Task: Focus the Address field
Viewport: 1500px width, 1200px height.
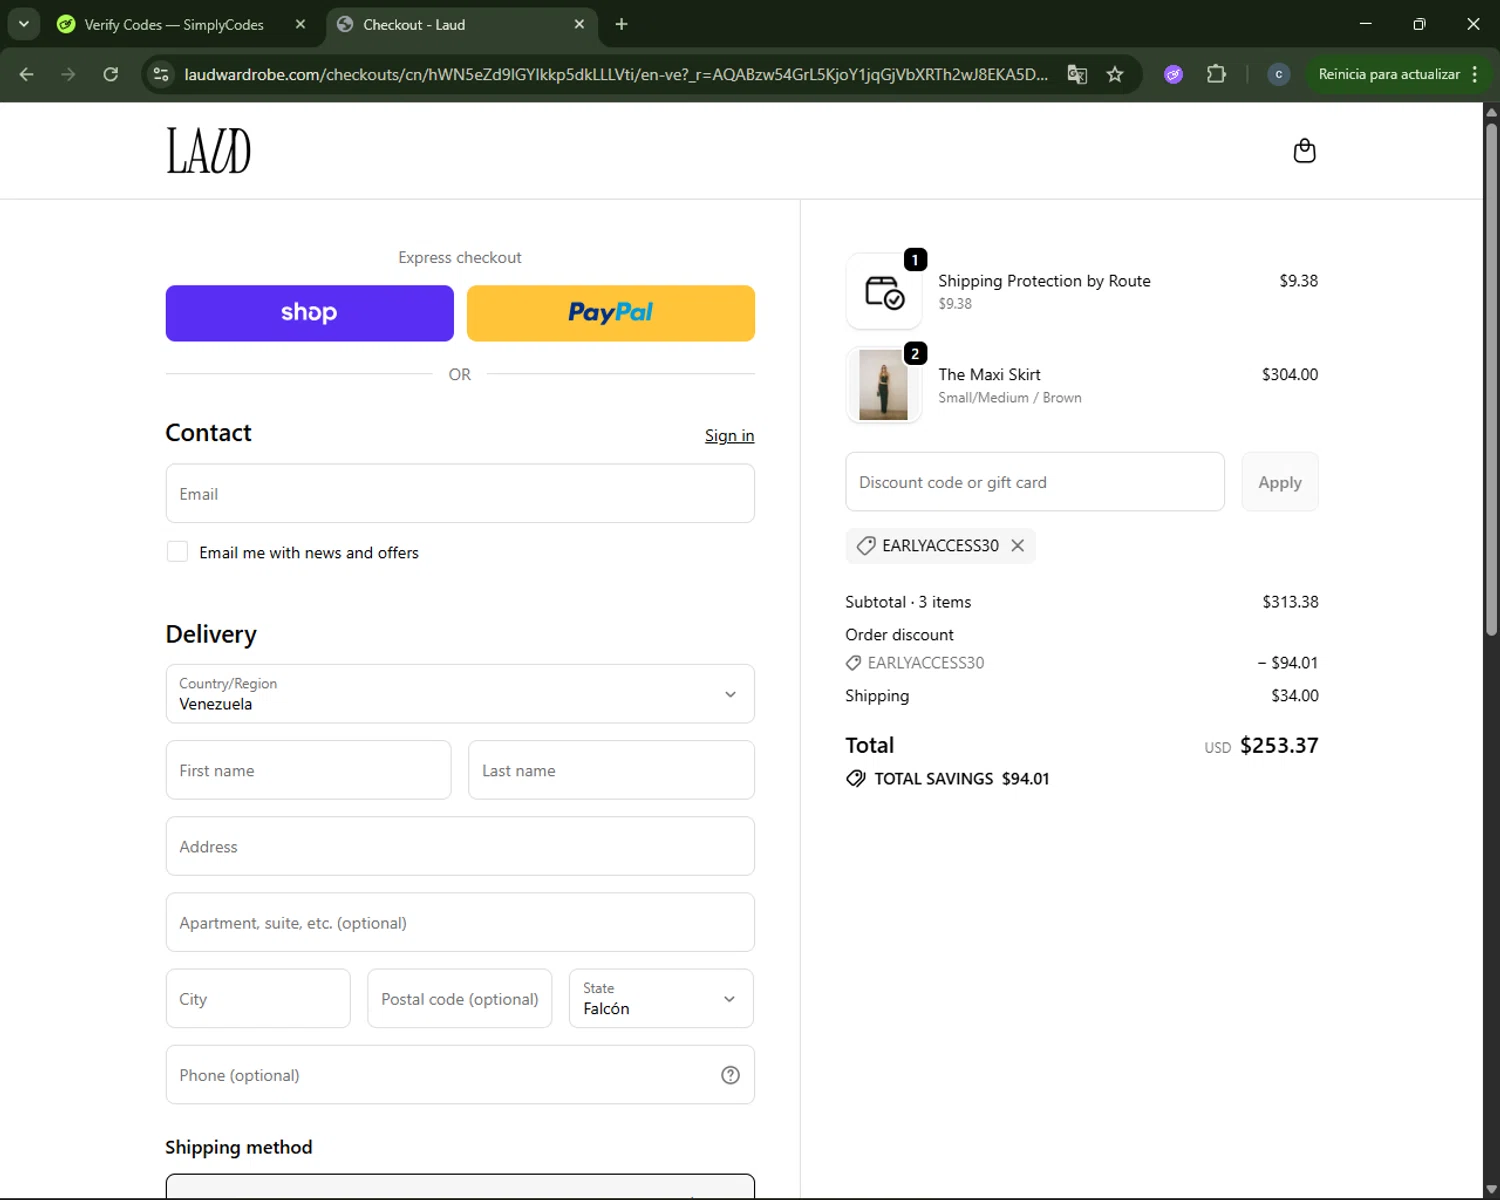Action: click(x=460, y=846)
